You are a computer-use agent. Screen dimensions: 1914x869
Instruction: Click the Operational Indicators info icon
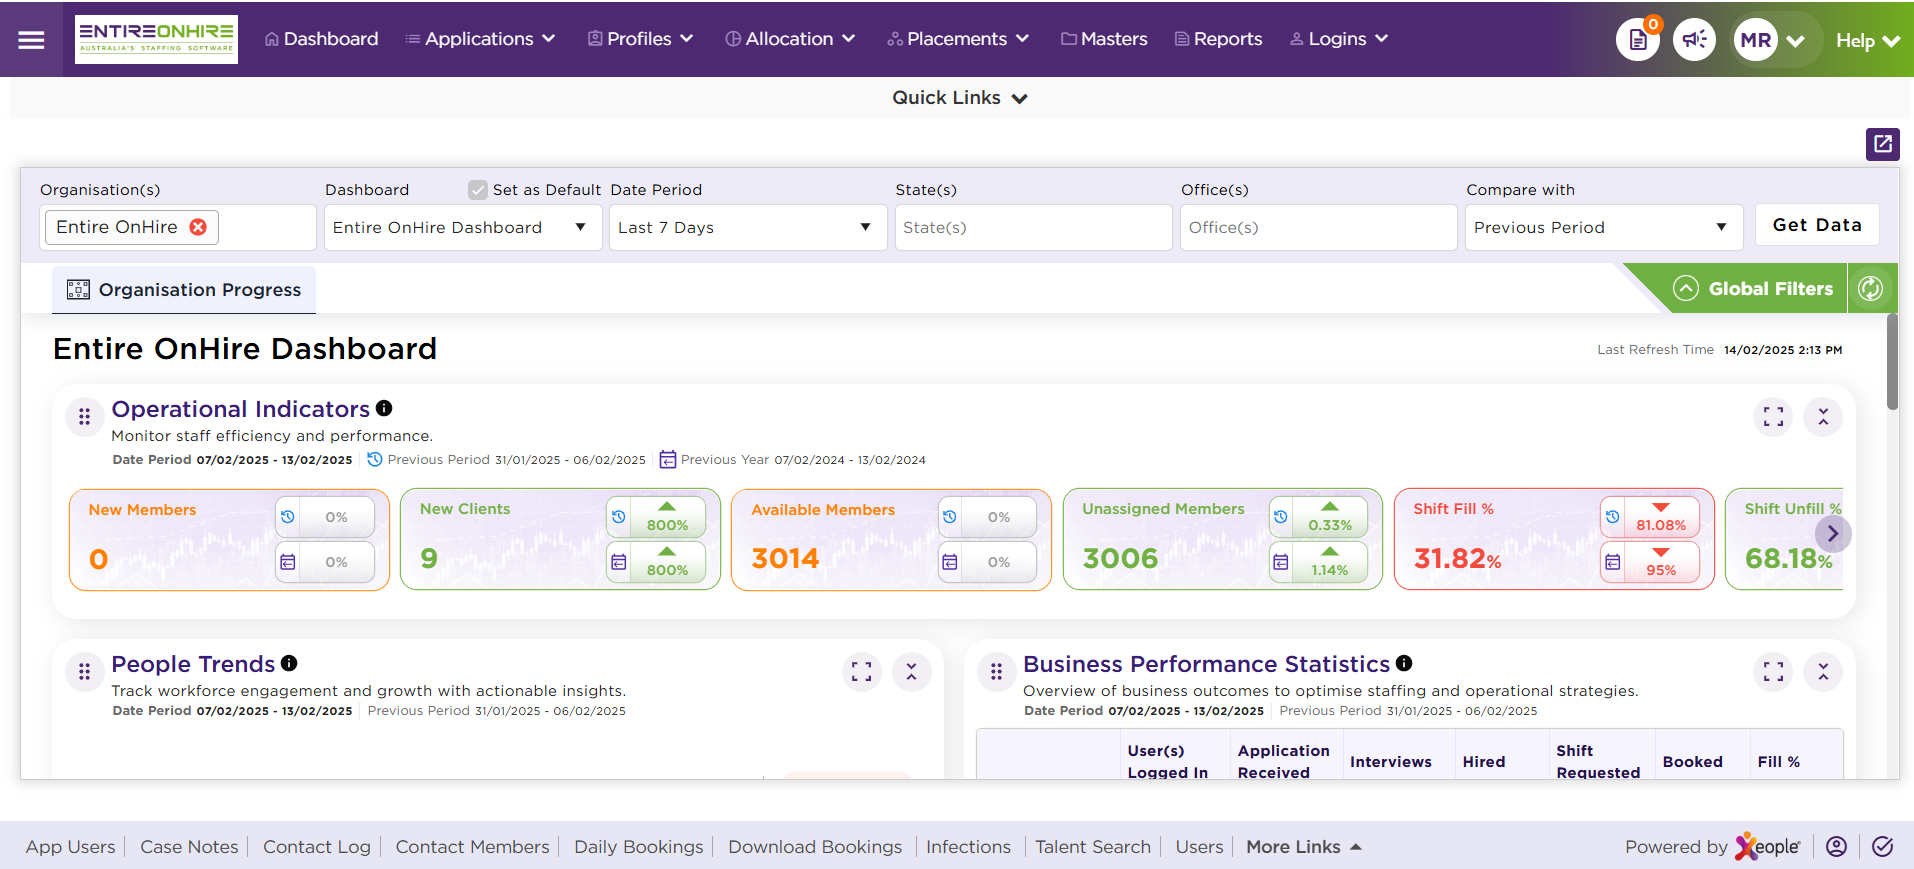[x=384, y=408]
